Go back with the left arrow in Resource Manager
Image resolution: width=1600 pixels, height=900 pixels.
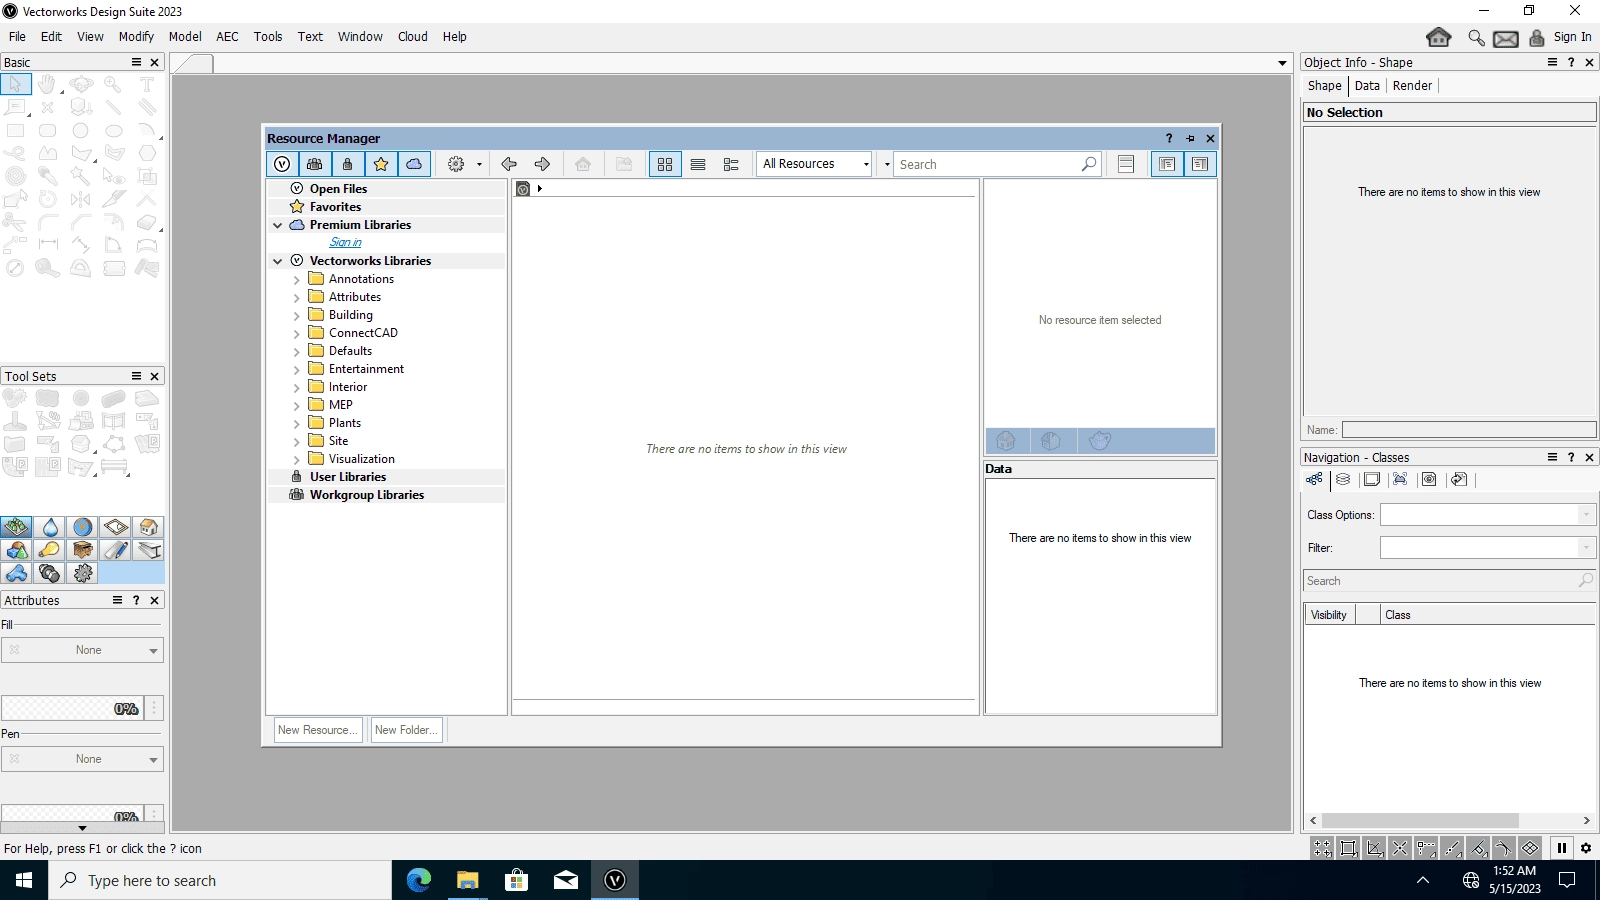509,164
